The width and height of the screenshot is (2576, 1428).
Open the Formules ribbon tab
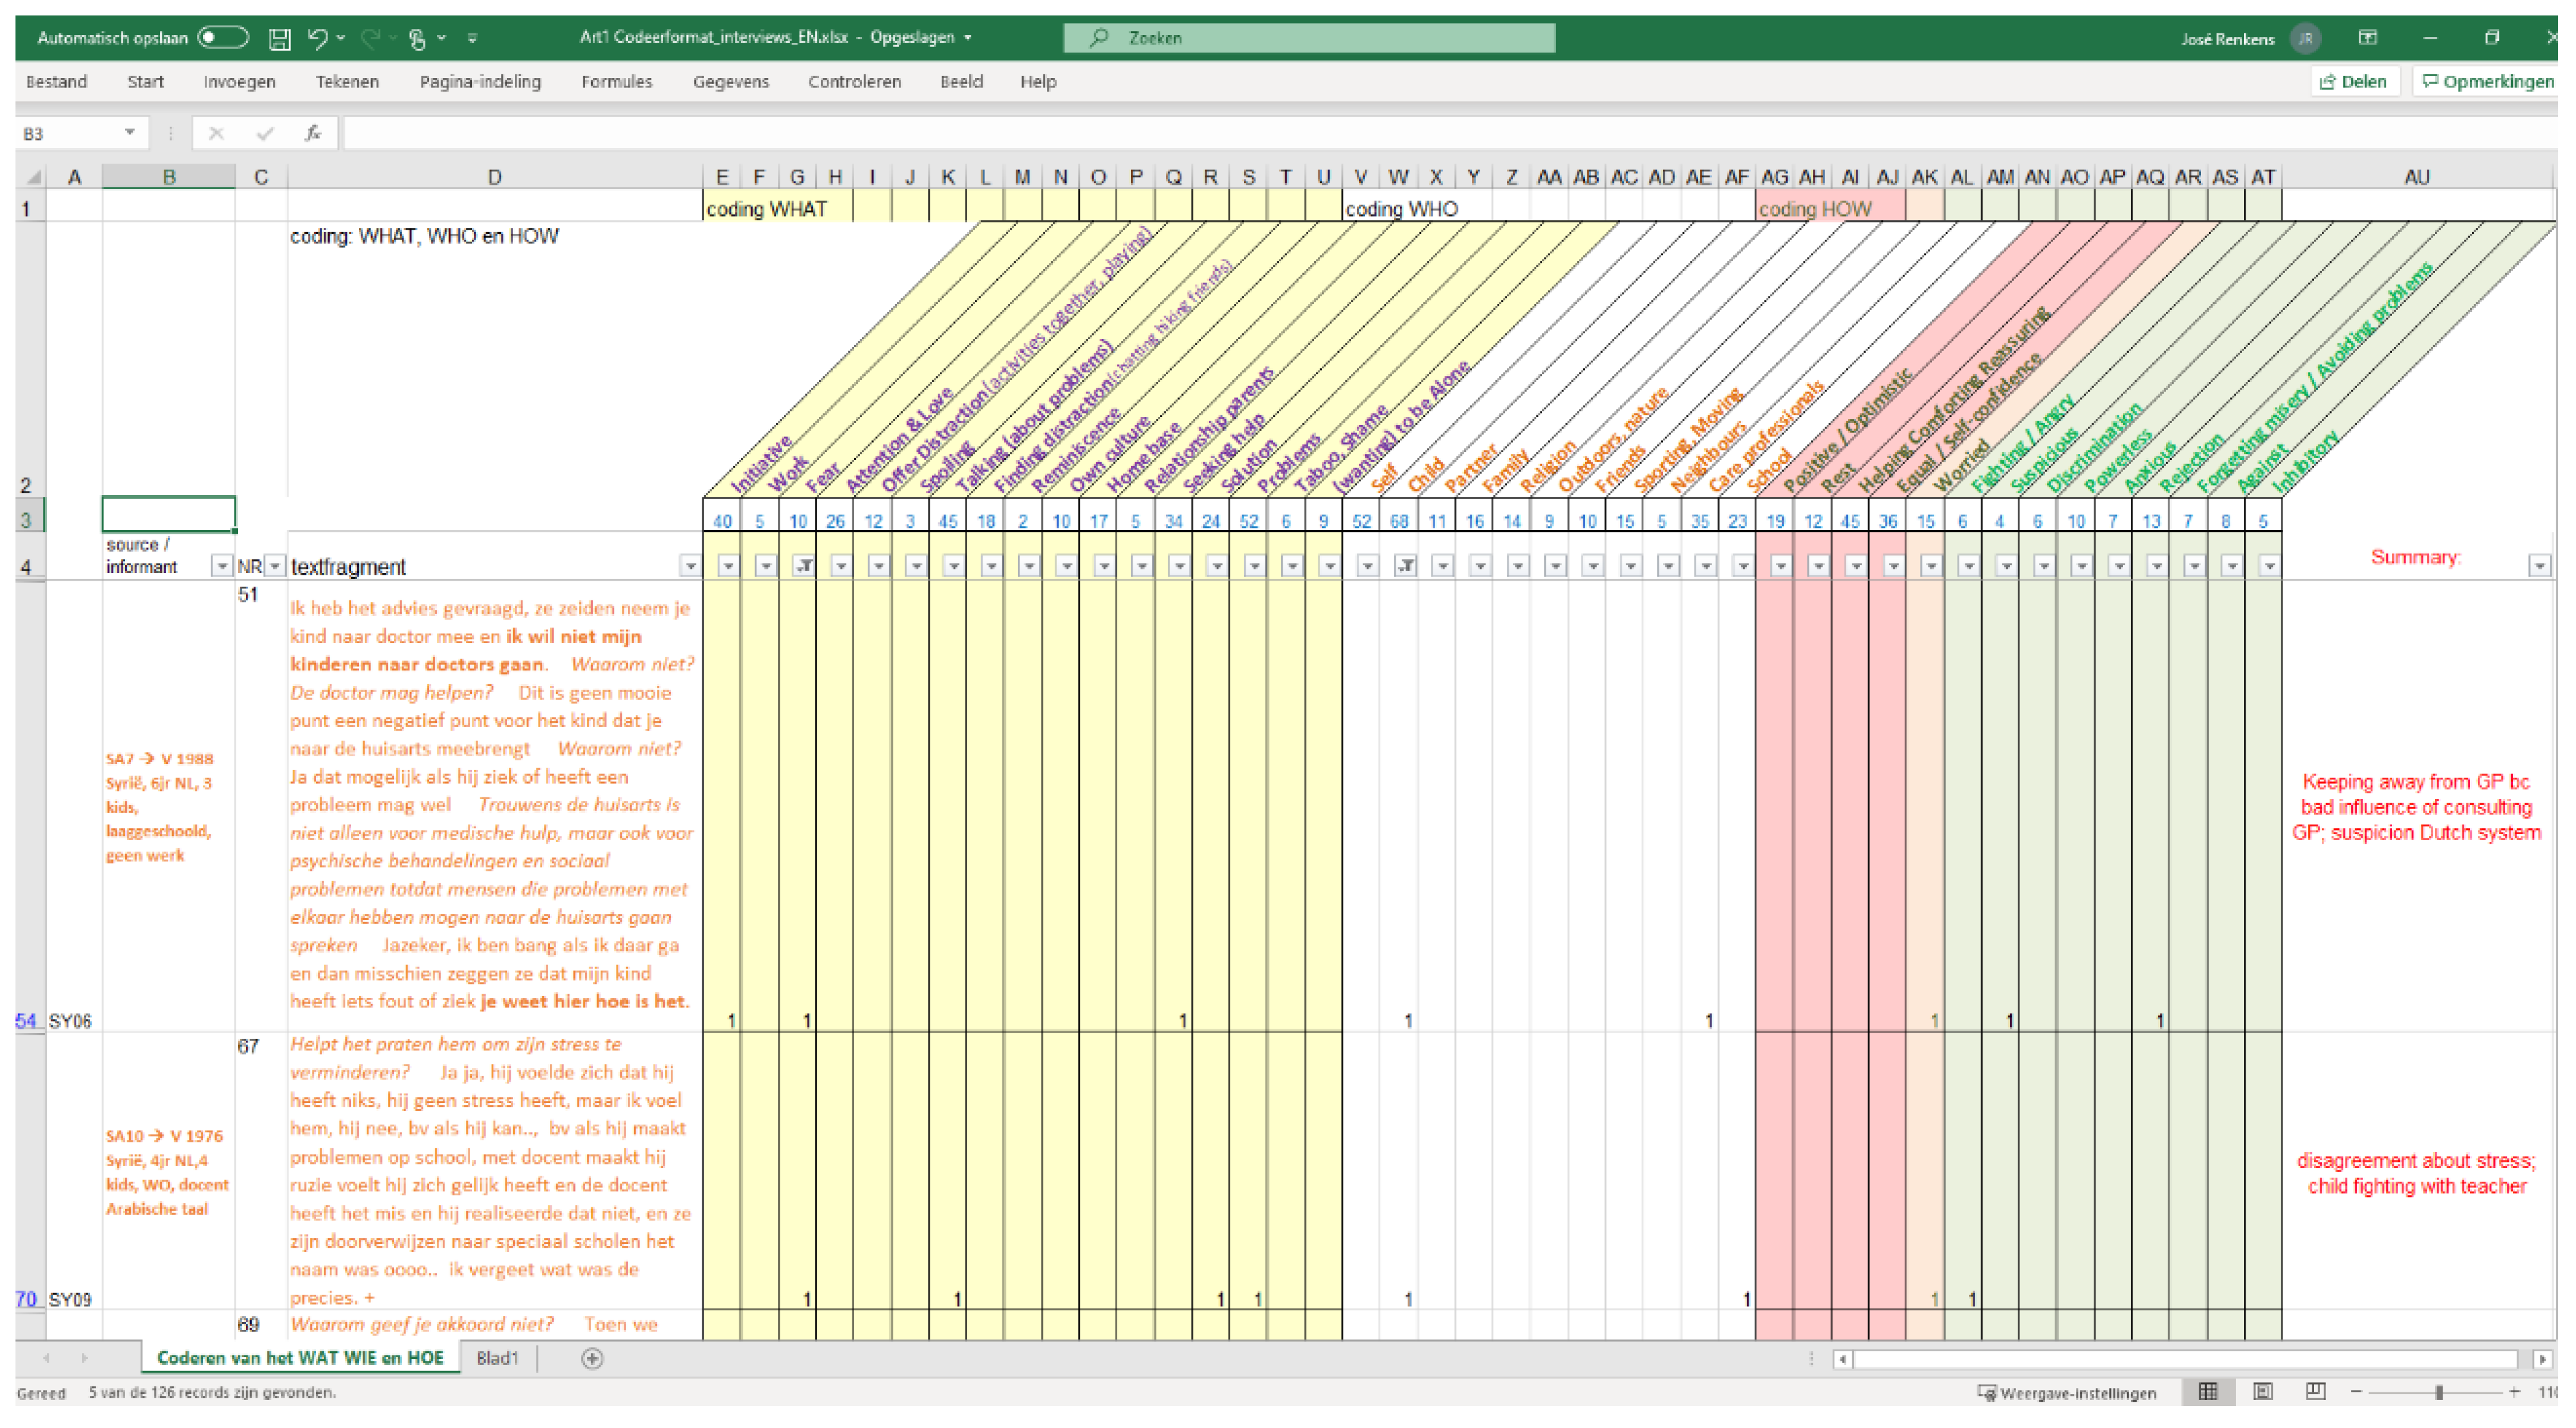click(x=616, y=82)
